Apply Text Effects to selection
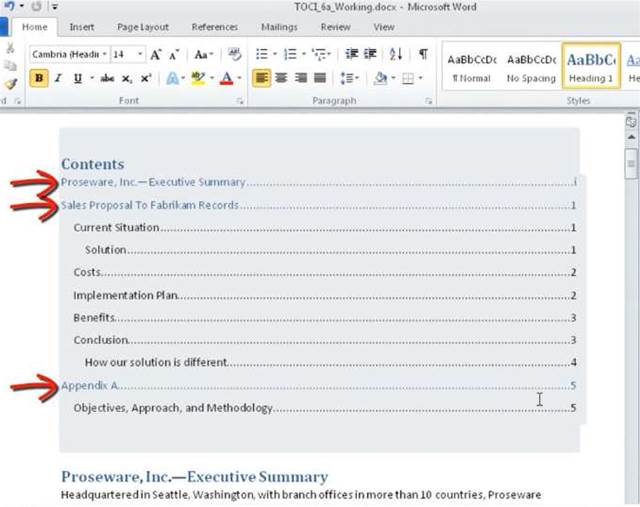The width and height of the screenshot is (640, 507). click(x=173, y=78)
